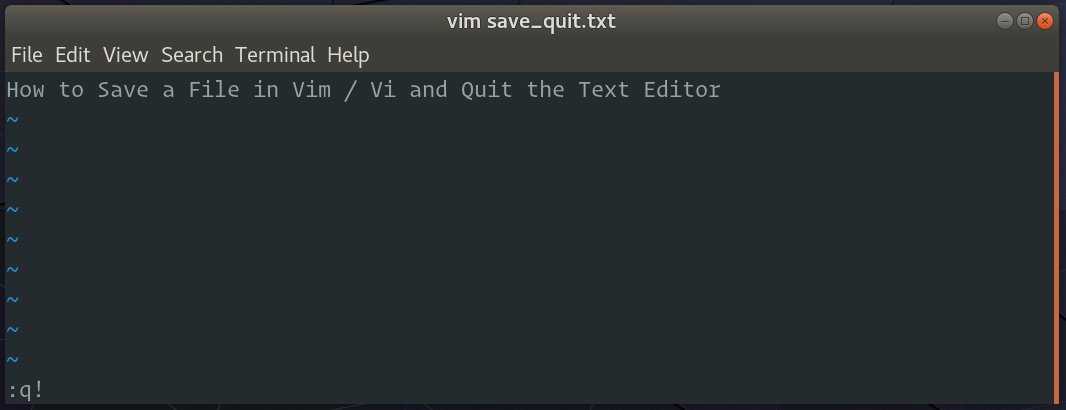This screenshot has width=1066, height=410.
Task: Click the word 'How' at the line start
Action: 26,90
